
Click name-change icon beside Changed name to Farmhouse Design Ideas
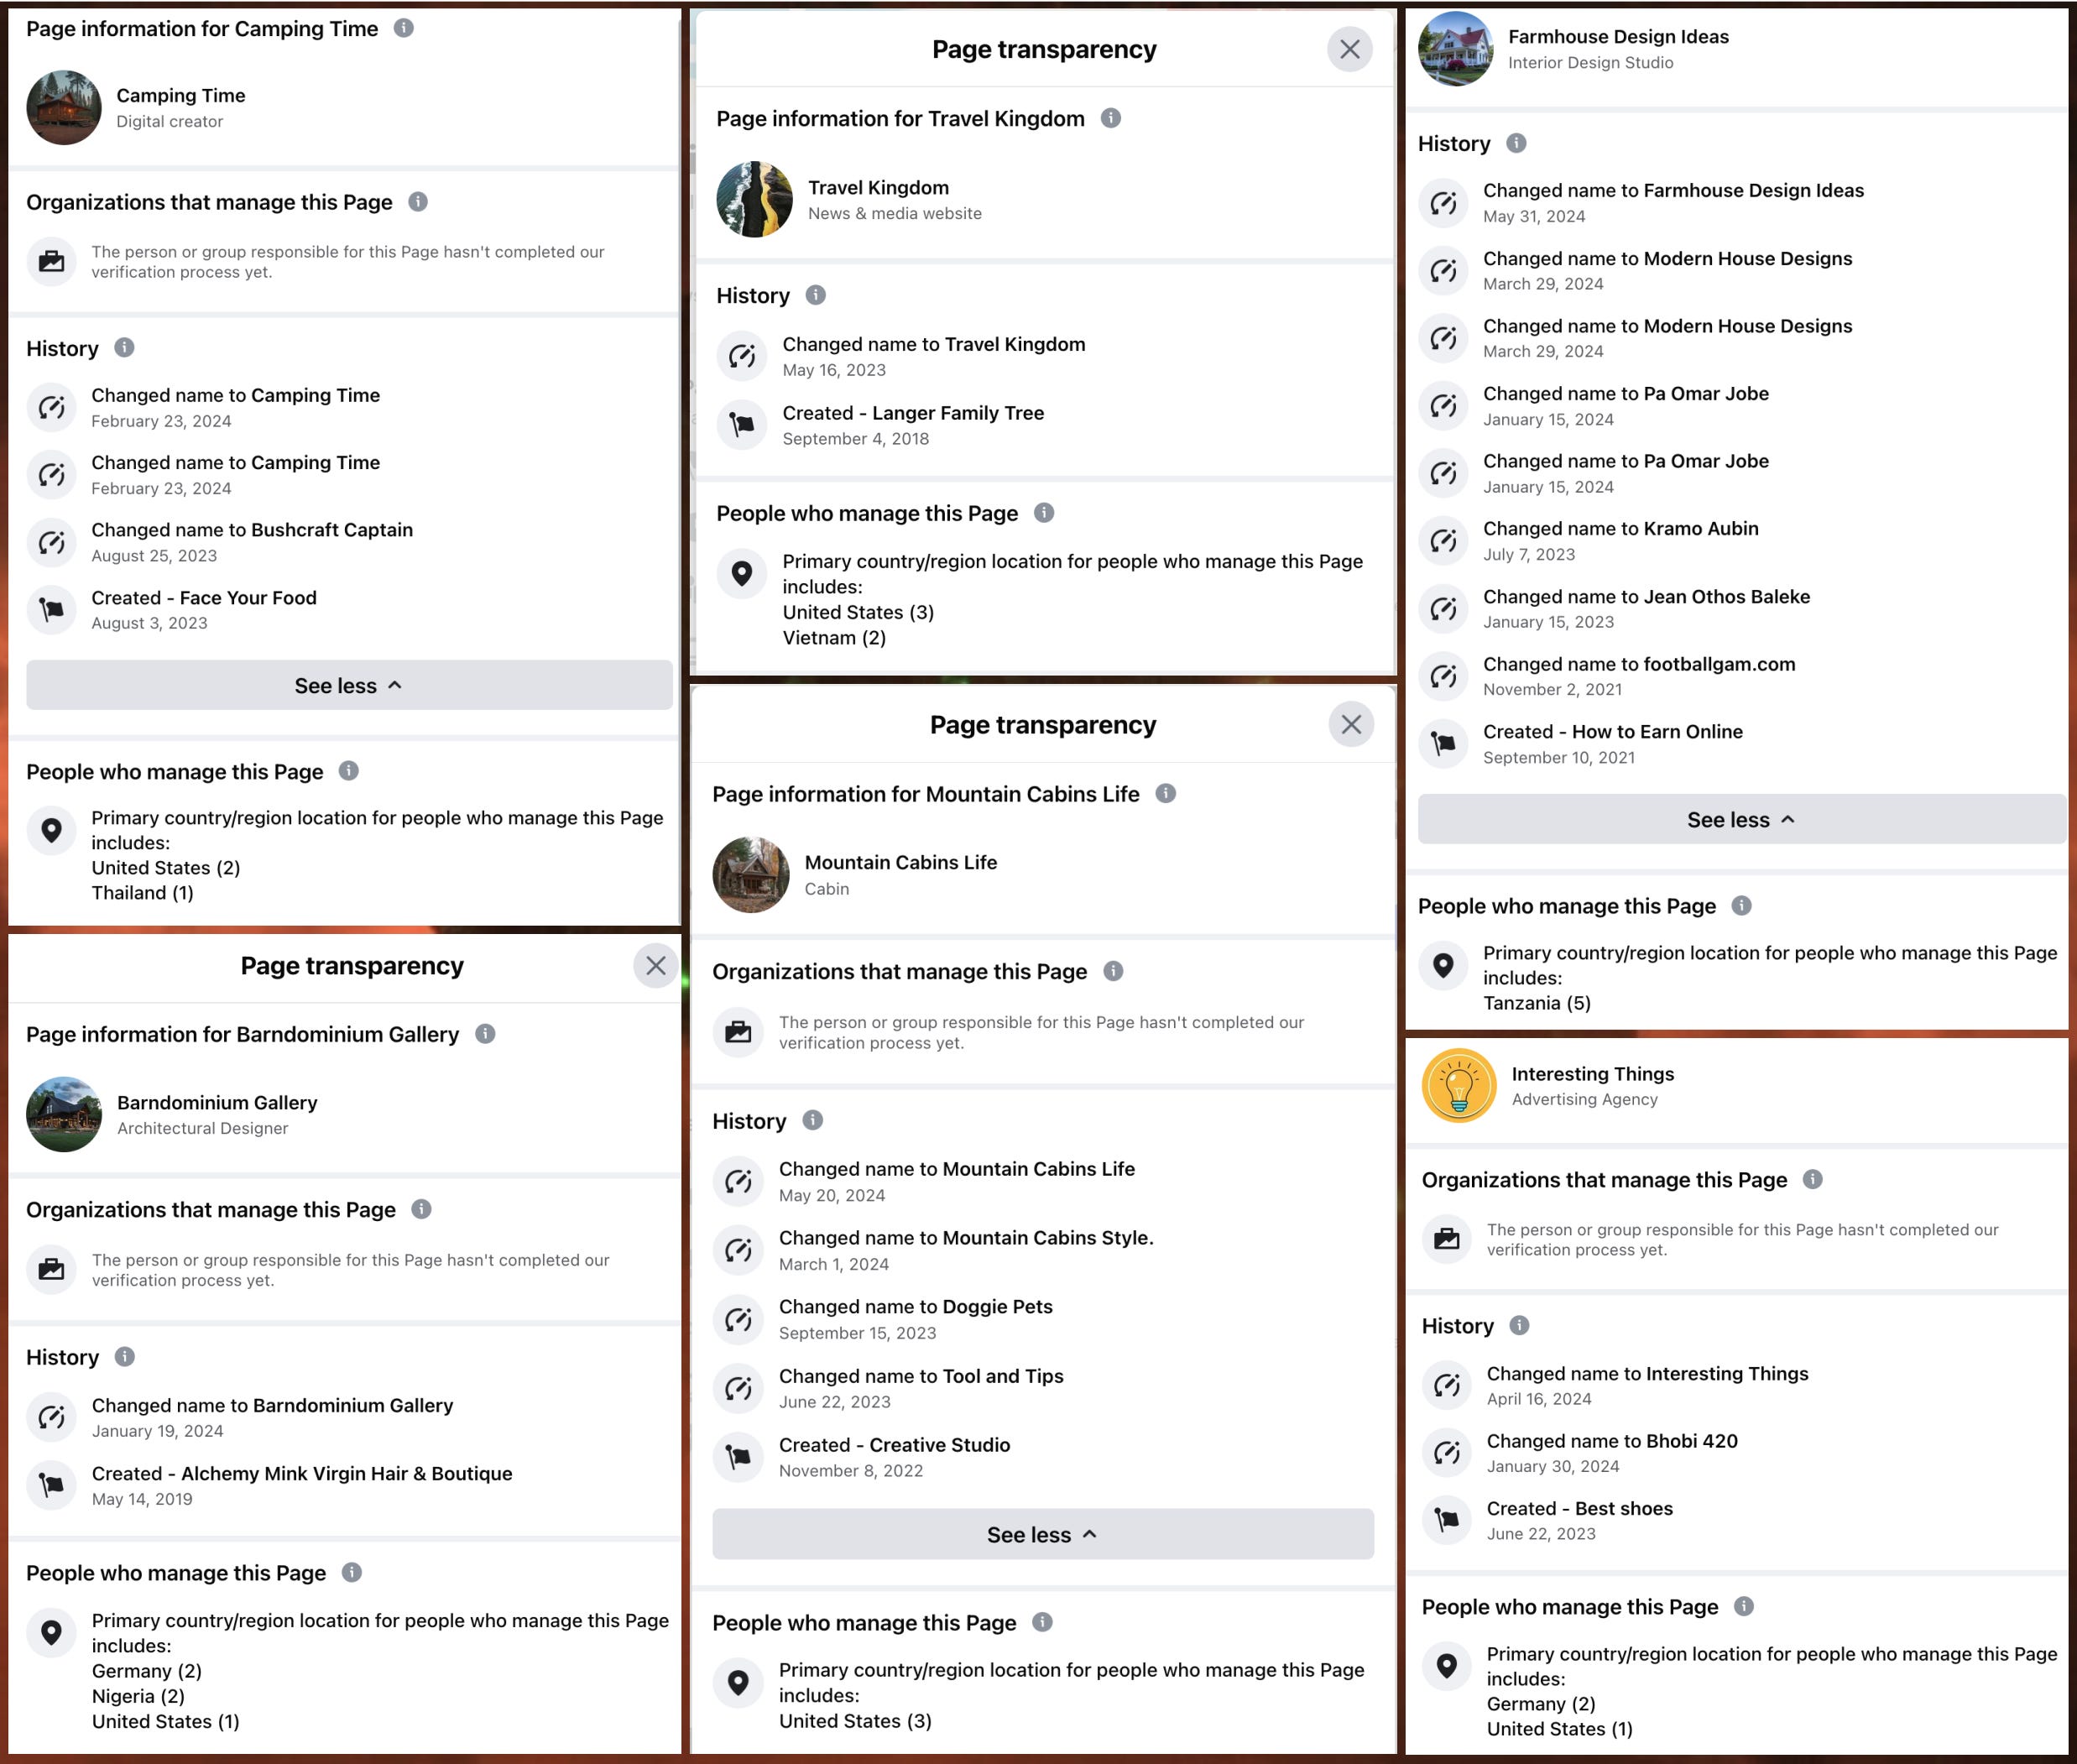pyautogui.click(x=1443, y=203)
